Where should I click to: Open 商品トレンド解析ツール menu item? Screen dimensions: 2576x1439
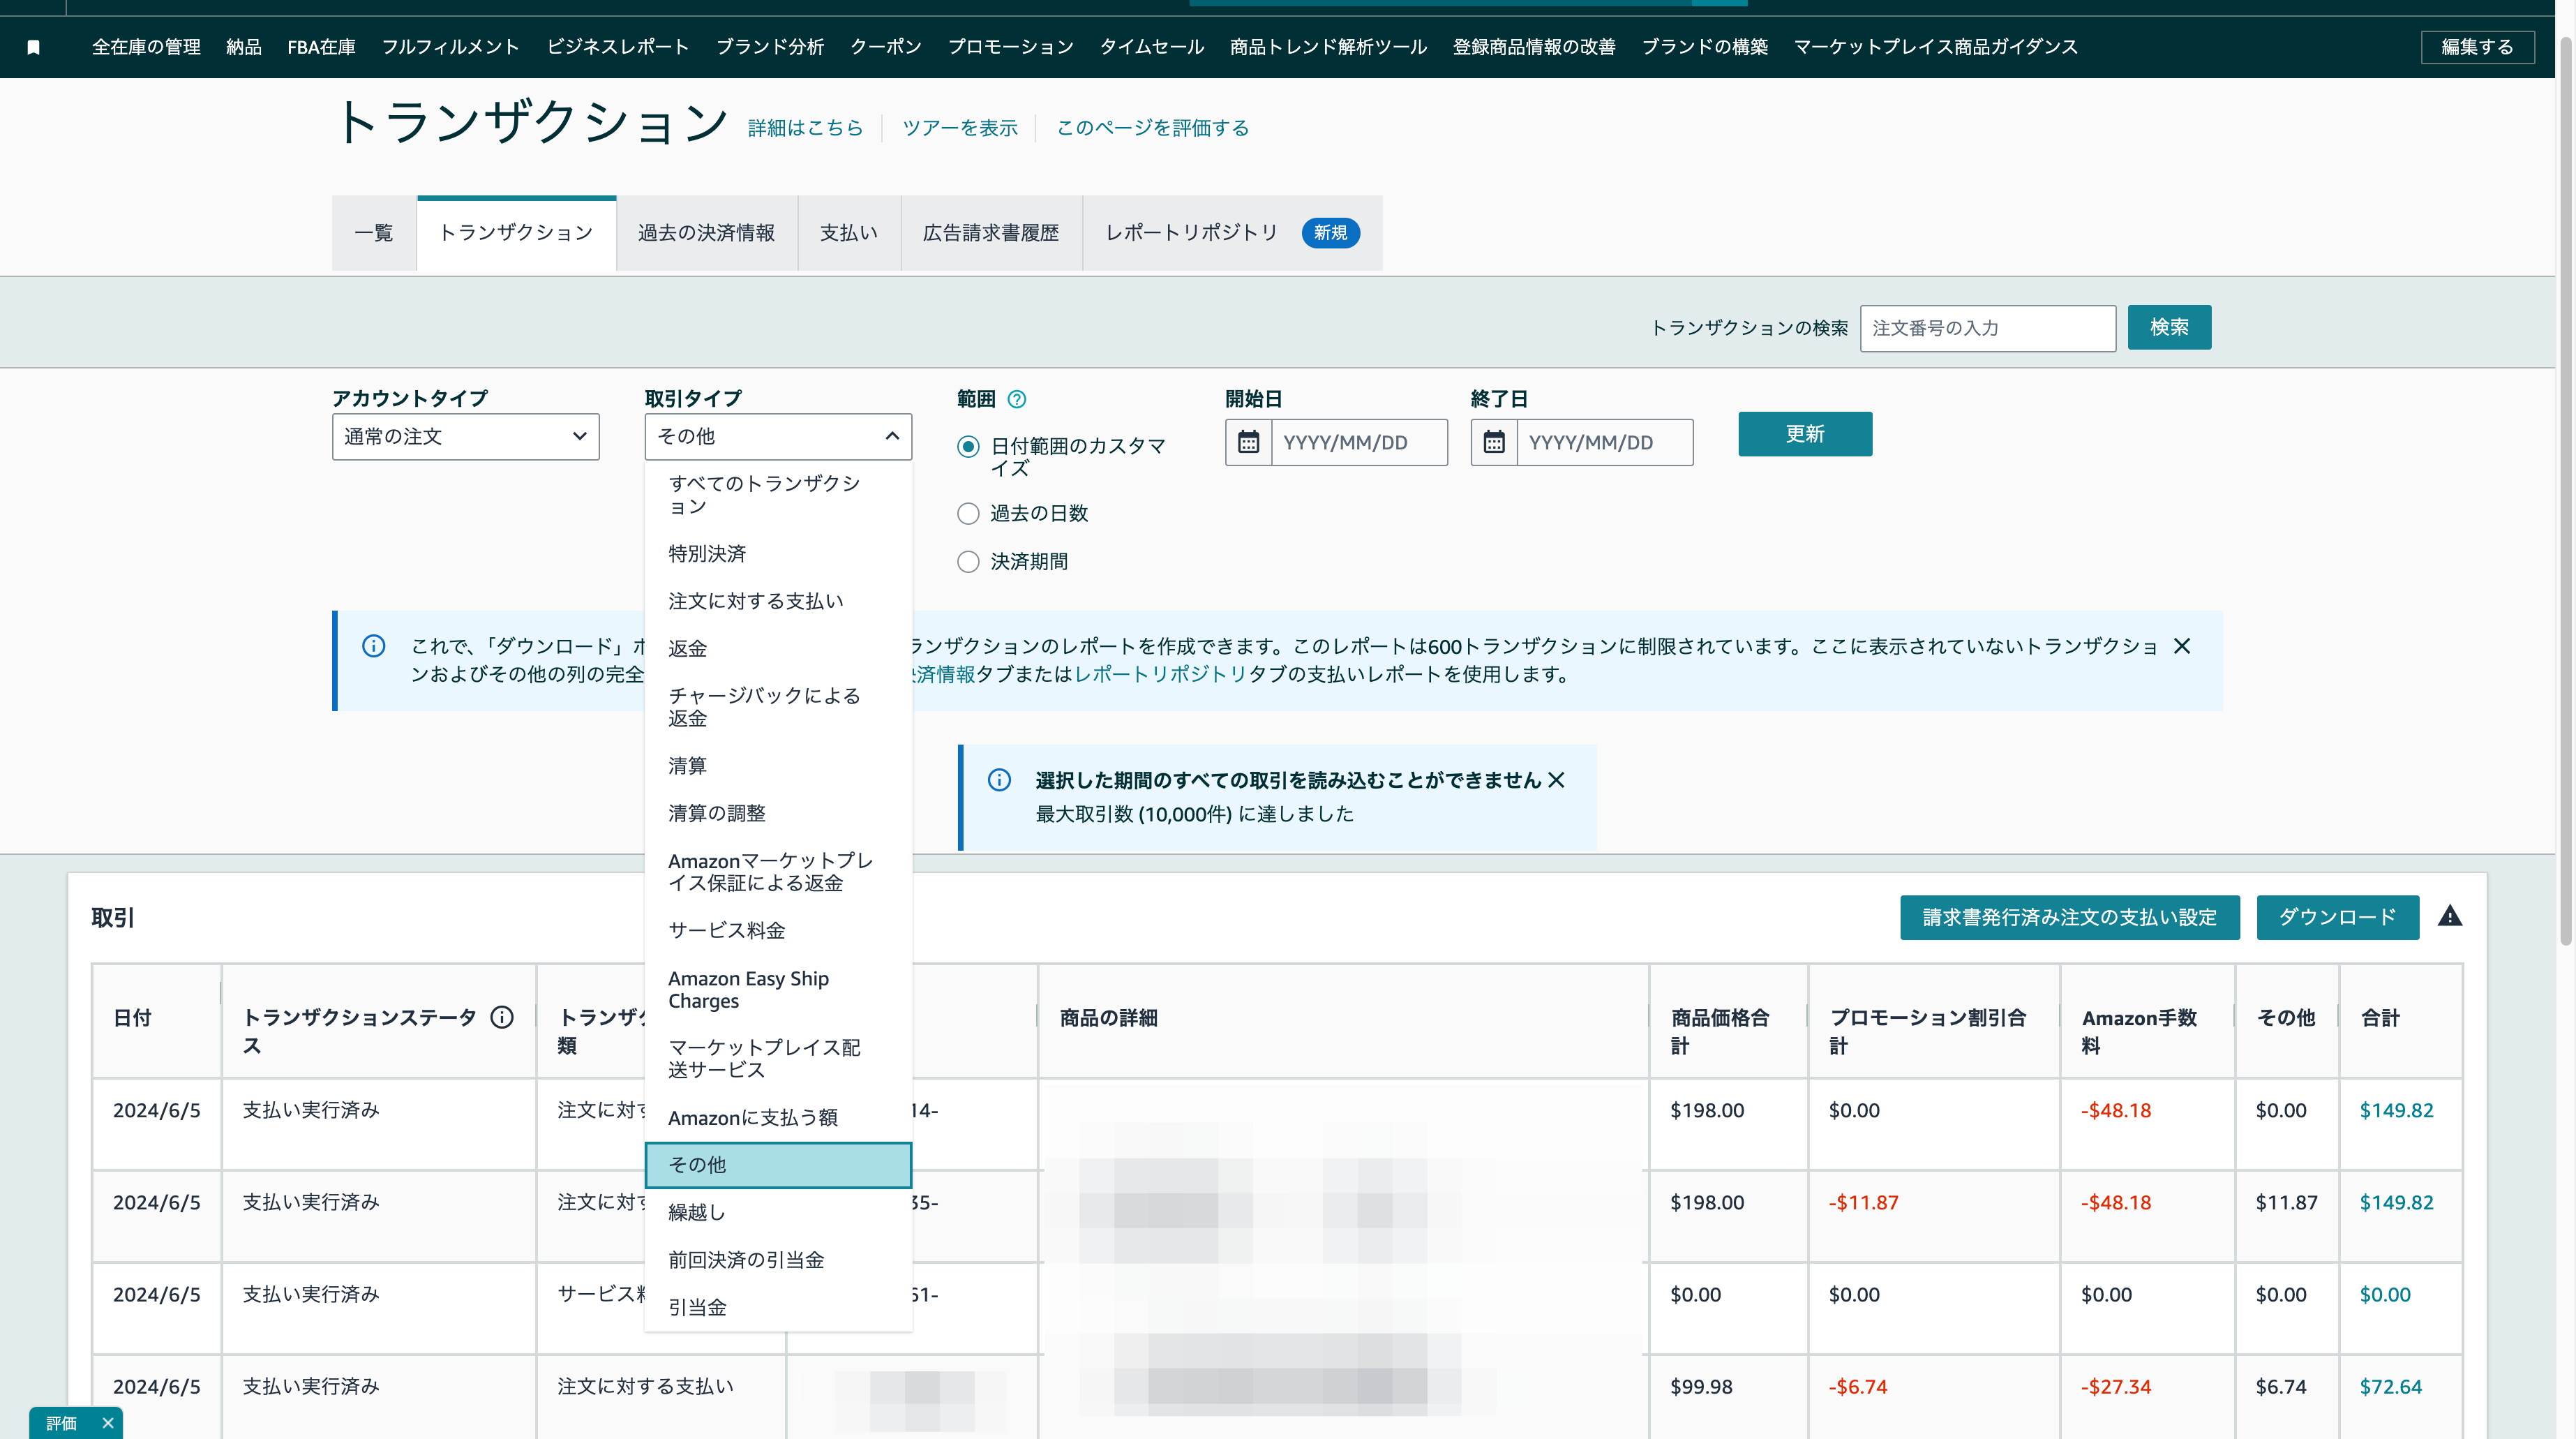[1328, 47]
